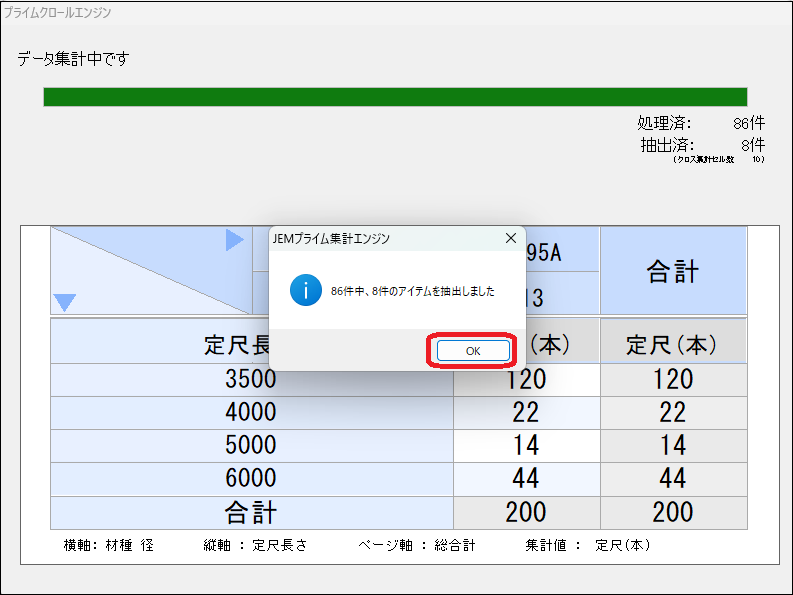The width and height of the screenshot is (793, 595).
Task: Click the dialog message about 8件 extracted
Action: pyautogui.click(x=412, y=291)
